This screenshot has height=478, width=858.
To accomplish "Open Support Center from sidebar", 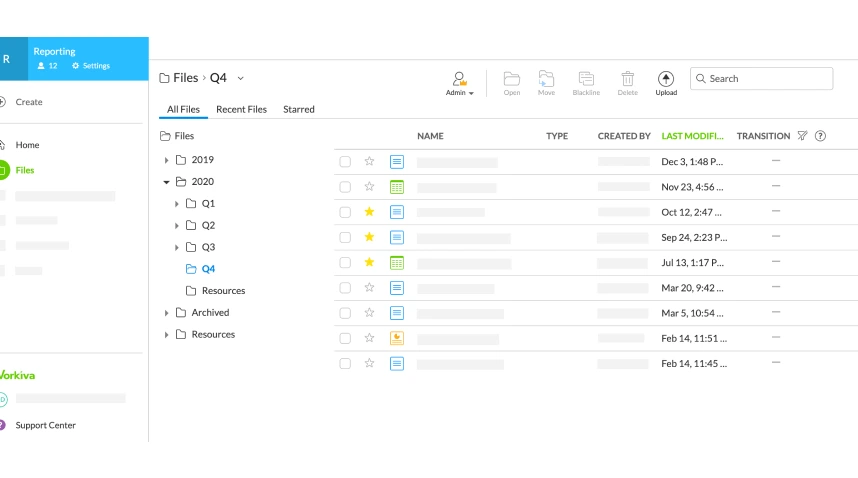I will pos(45,425).
